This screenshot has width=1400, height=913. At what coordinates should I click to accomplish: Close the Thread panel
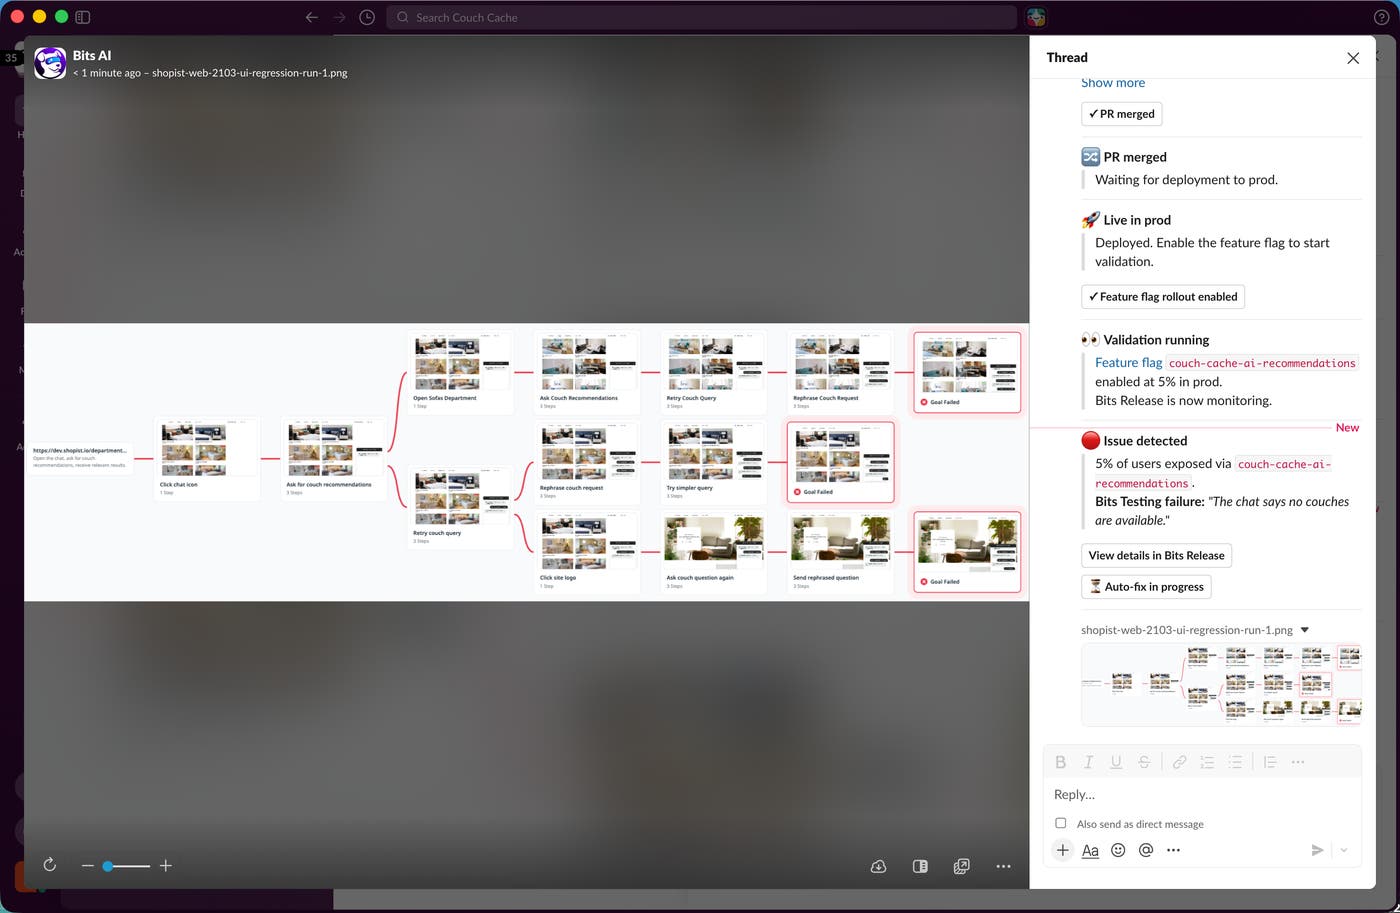coord(1353,58)
